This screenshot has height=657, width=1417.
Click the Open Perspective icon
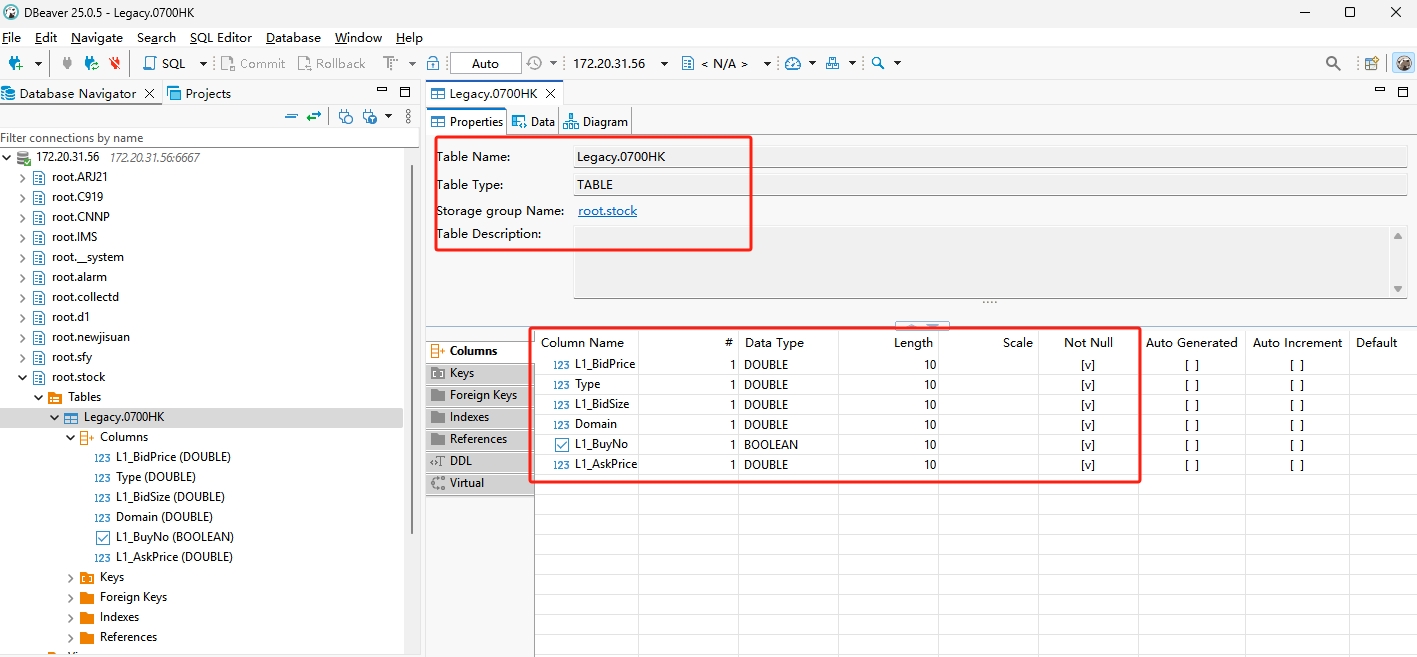[x=1372, y=63]
